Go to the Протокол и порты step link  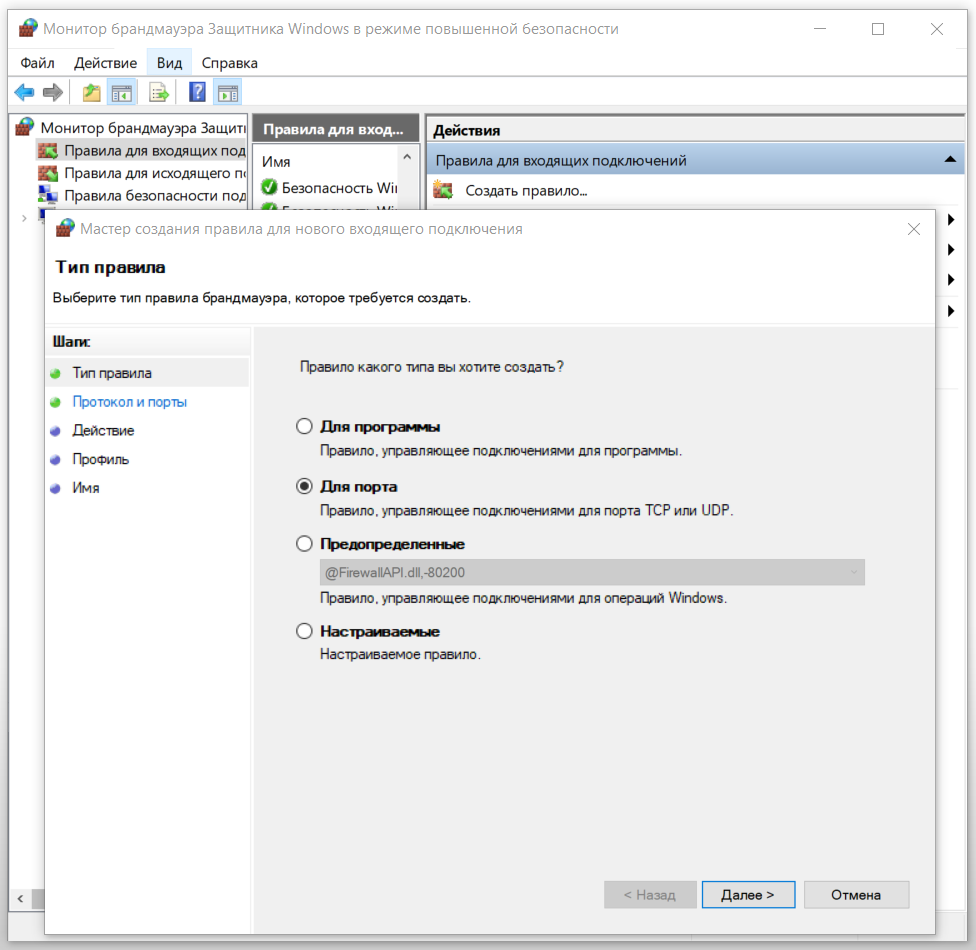tap(129, 402)
